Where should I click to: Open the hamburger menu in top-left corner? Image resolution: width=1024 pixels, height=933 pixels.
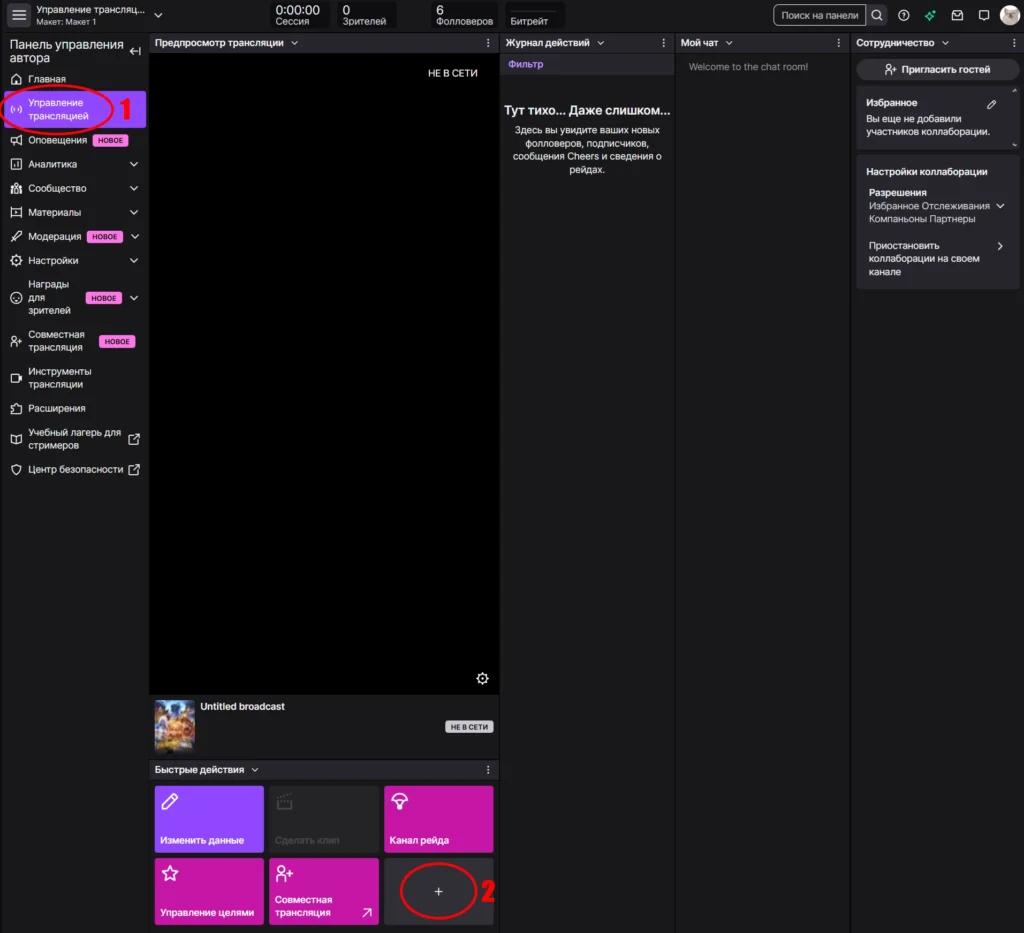(19, 15)
